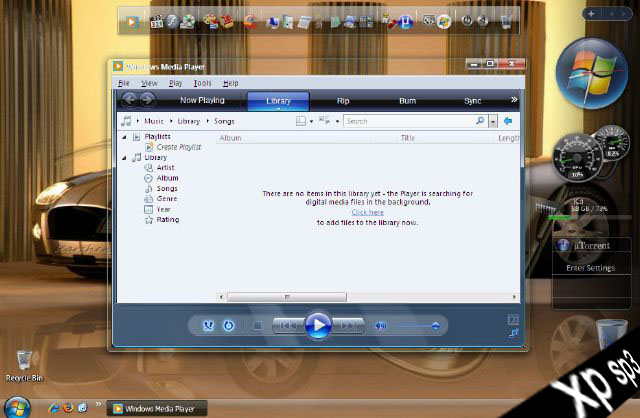Select the Library tab
Viewport: 640px width, 418px height.
point(278,101)
